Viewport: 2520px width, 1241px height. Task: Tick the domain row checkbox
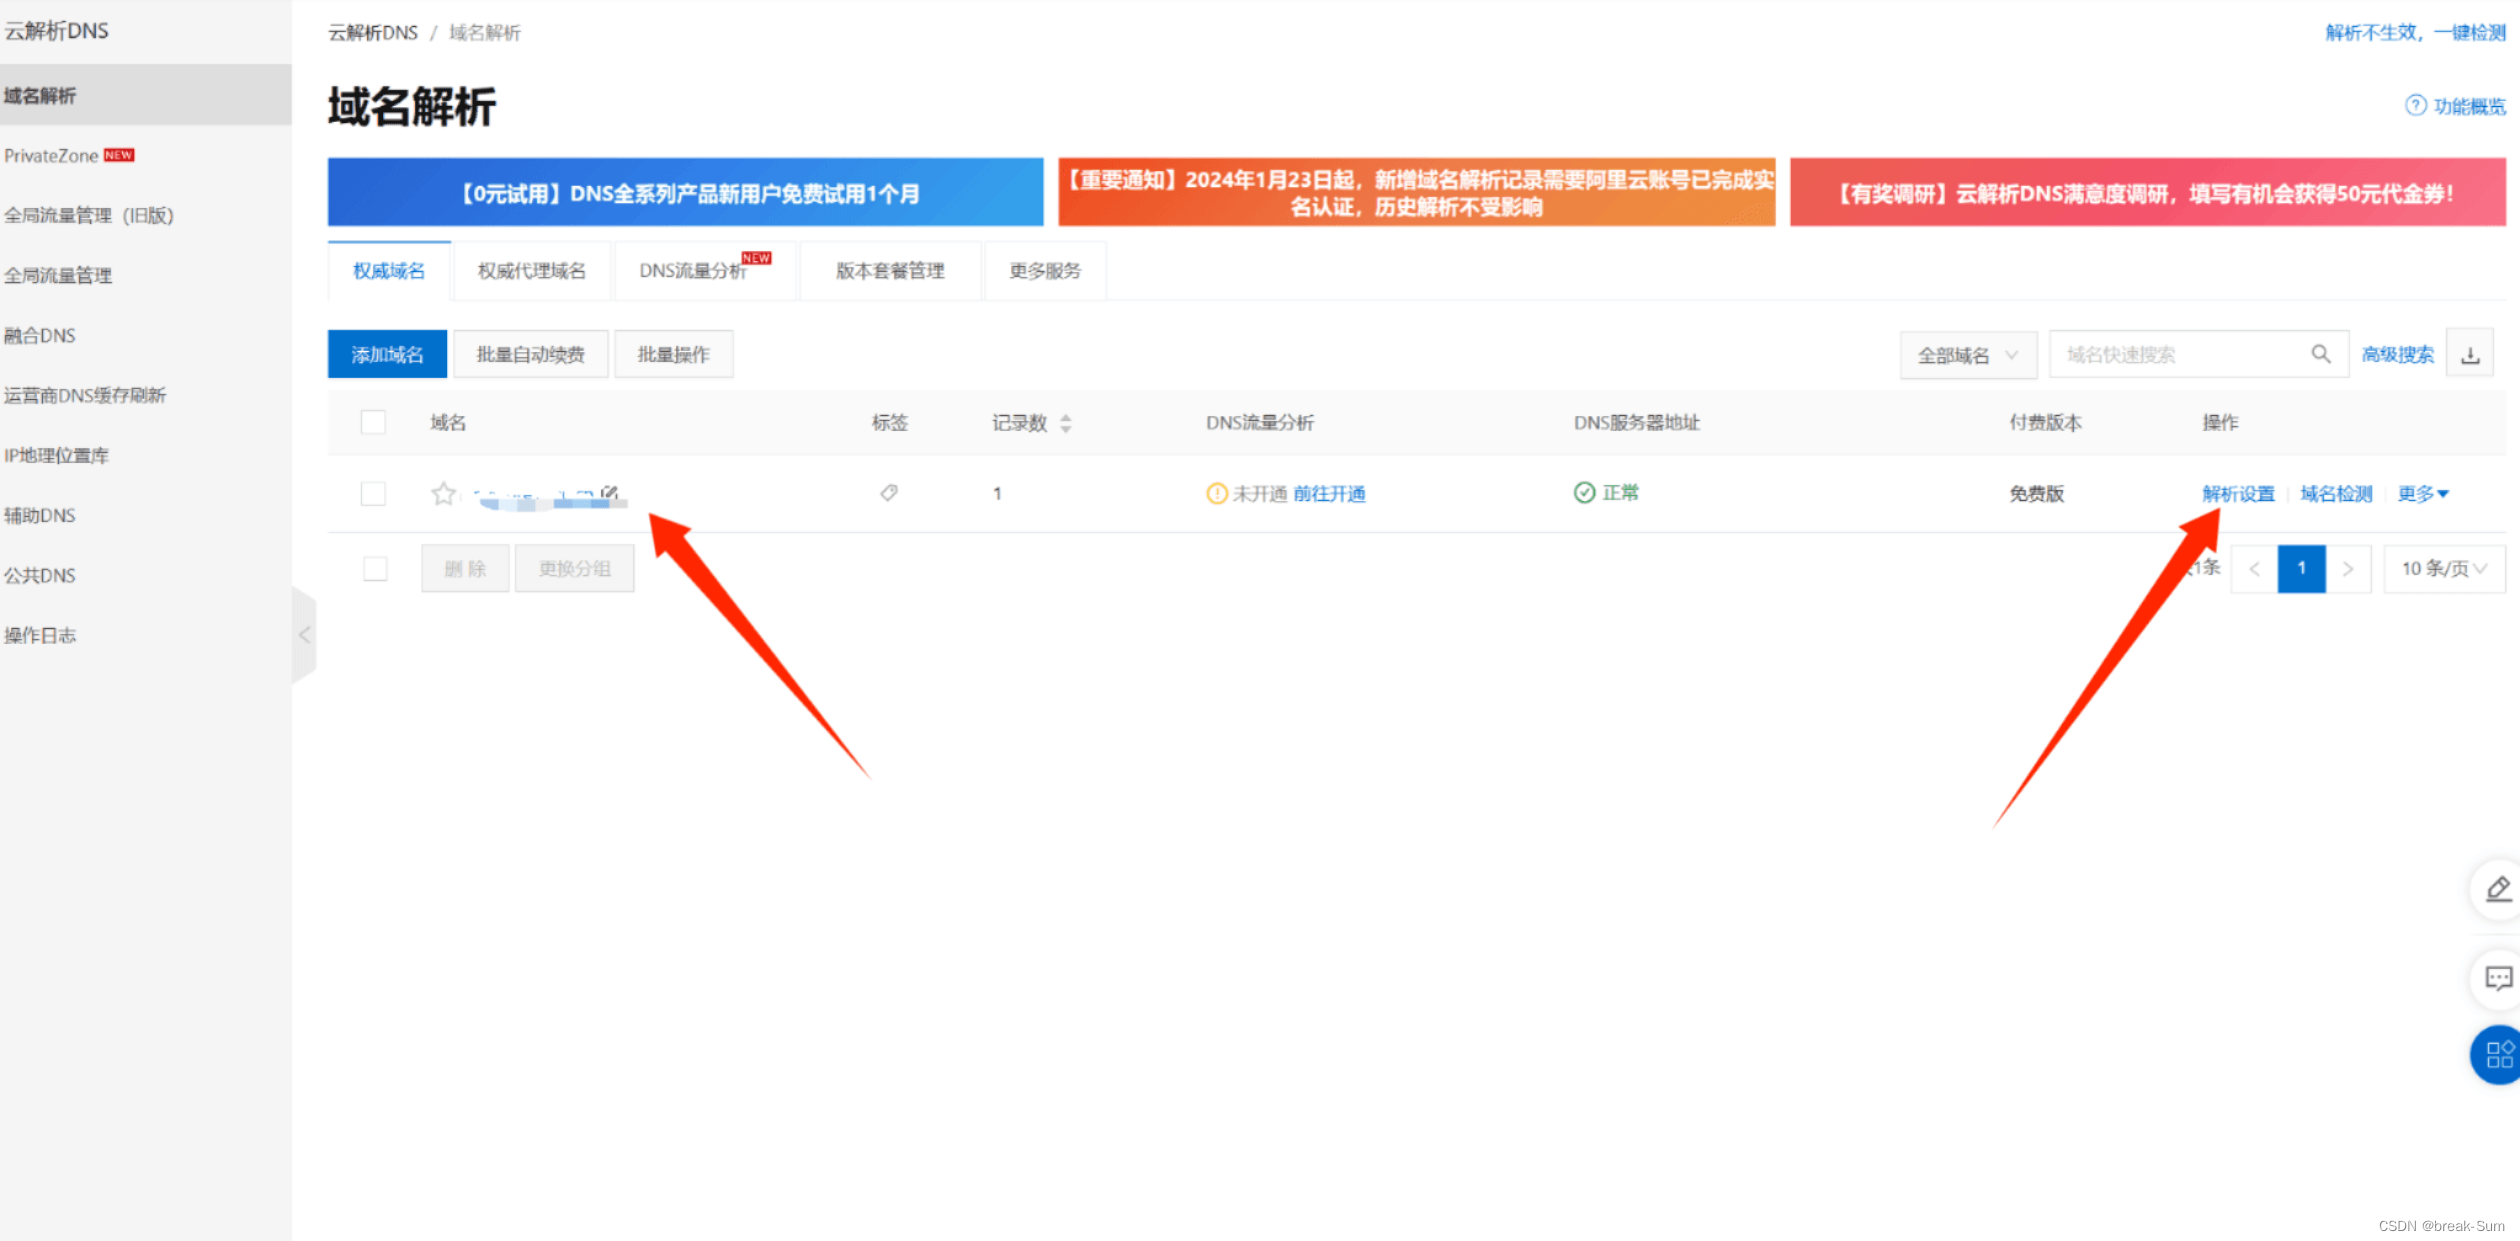(373, 493)
